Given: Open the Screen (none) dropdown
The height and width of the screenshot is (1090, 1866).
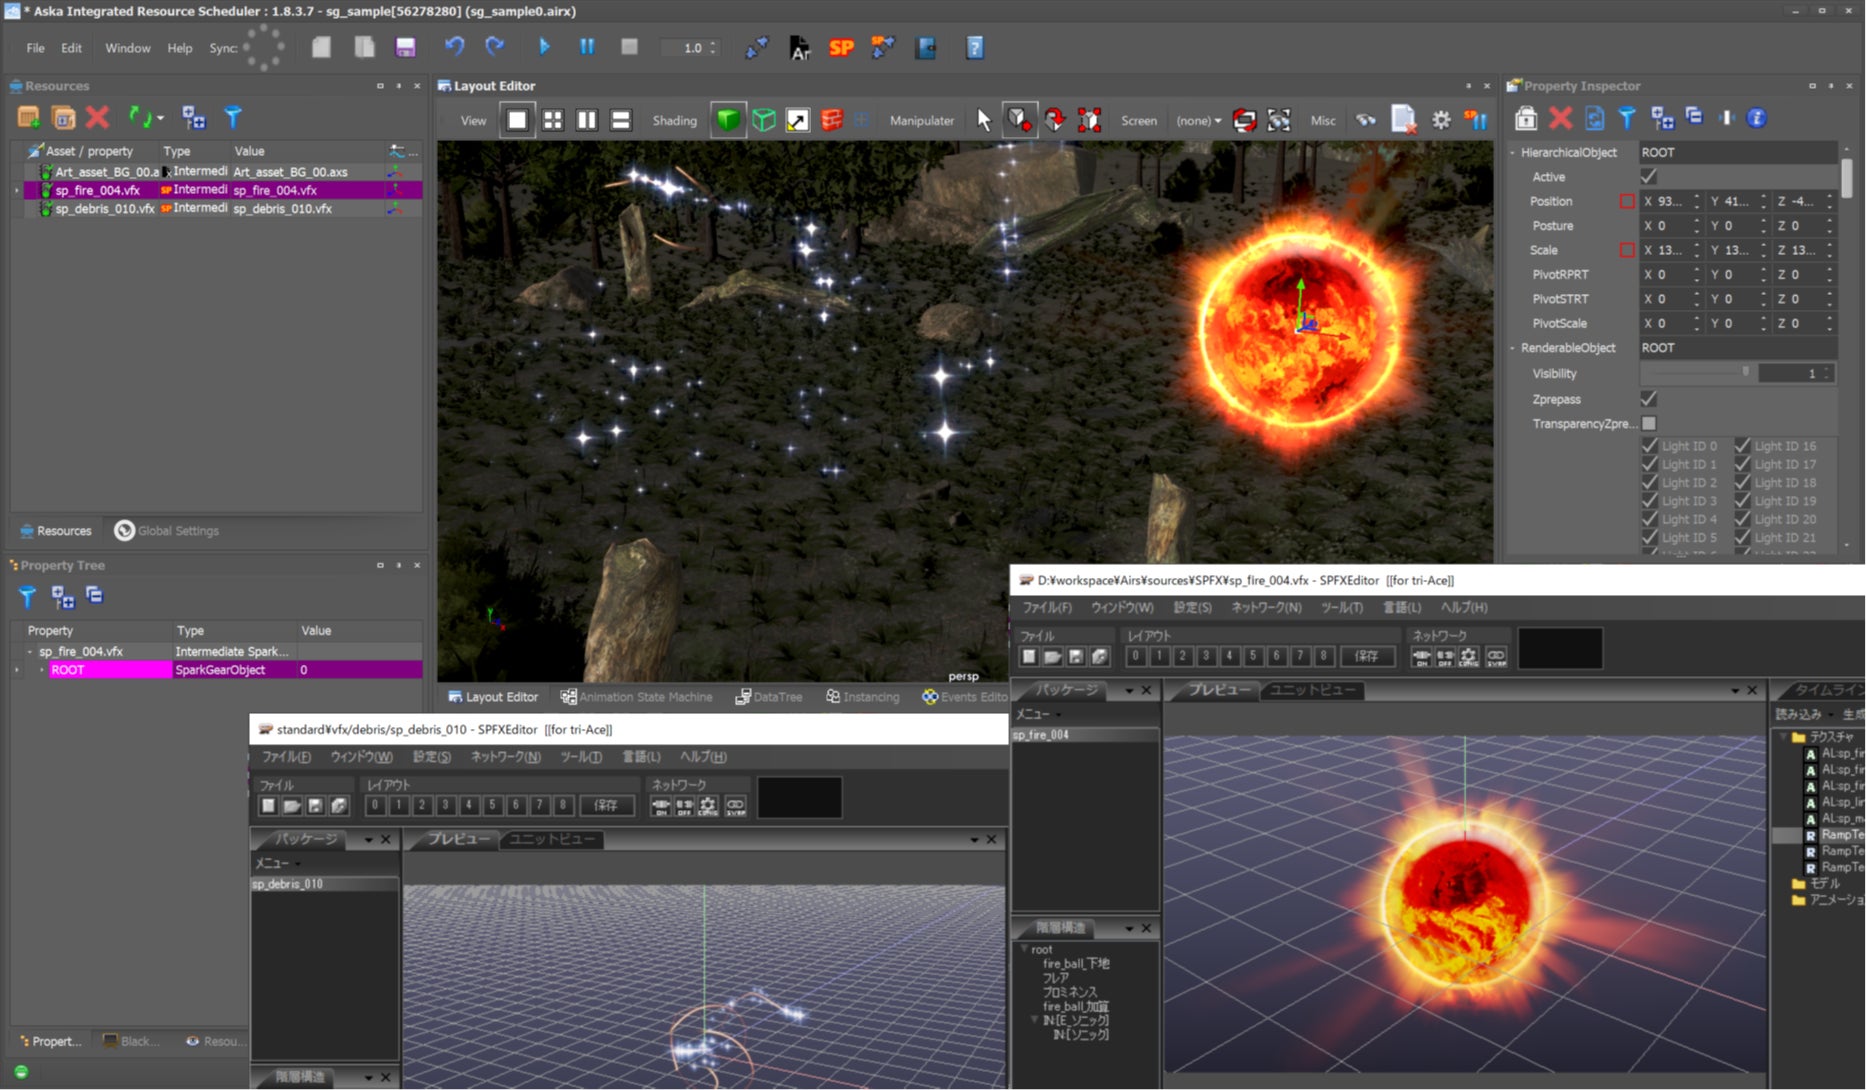Looking at the screenshot, I should [x=1198, y=120].
